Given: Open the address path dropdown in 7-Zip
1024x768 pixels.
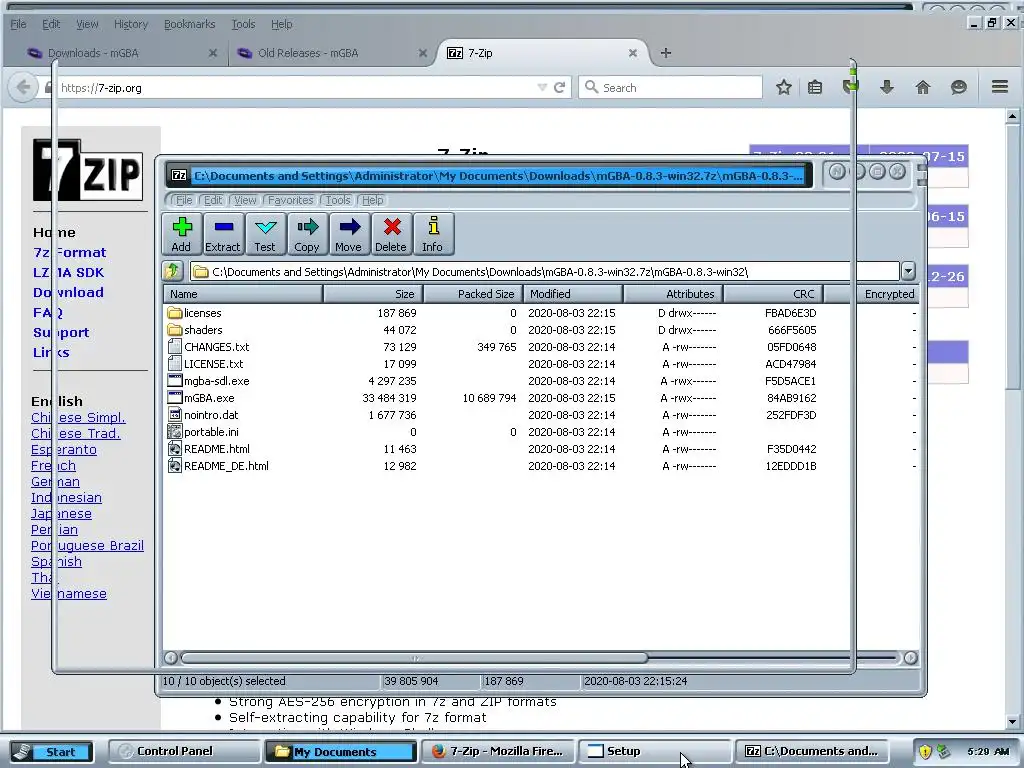Looking at the screenshot, I should pyautogui.click(x=908, y=271).
